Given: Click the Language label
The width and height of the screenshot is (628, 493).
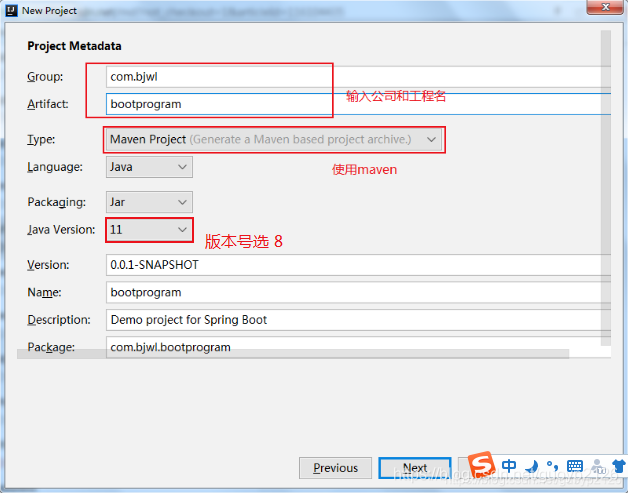Looking at the screenshot, I should click(55, 167).
